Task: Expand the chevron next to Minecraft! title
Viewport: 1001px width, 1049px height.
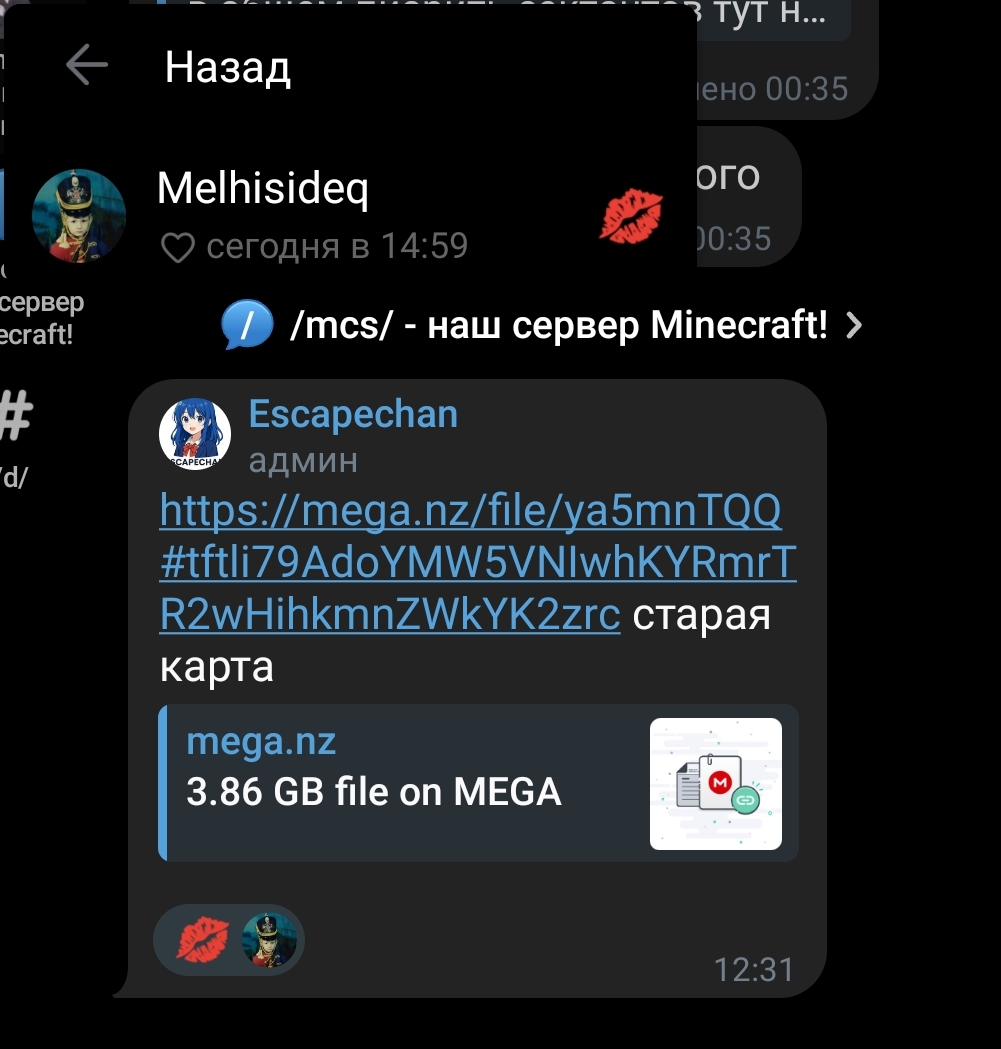Action: coord(854,326)
